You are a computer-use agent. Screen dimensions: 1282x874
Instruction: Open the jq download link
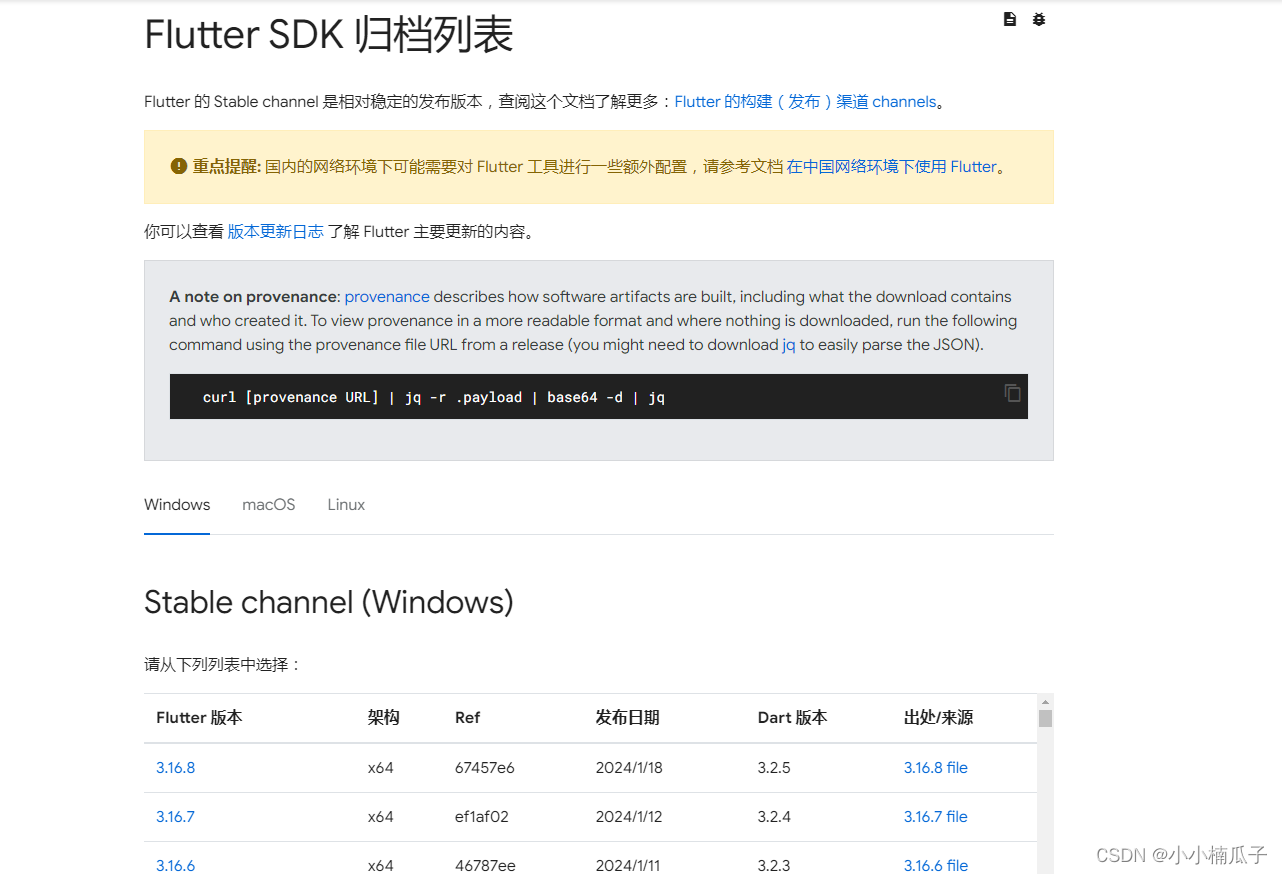click(x=788, y=345)
